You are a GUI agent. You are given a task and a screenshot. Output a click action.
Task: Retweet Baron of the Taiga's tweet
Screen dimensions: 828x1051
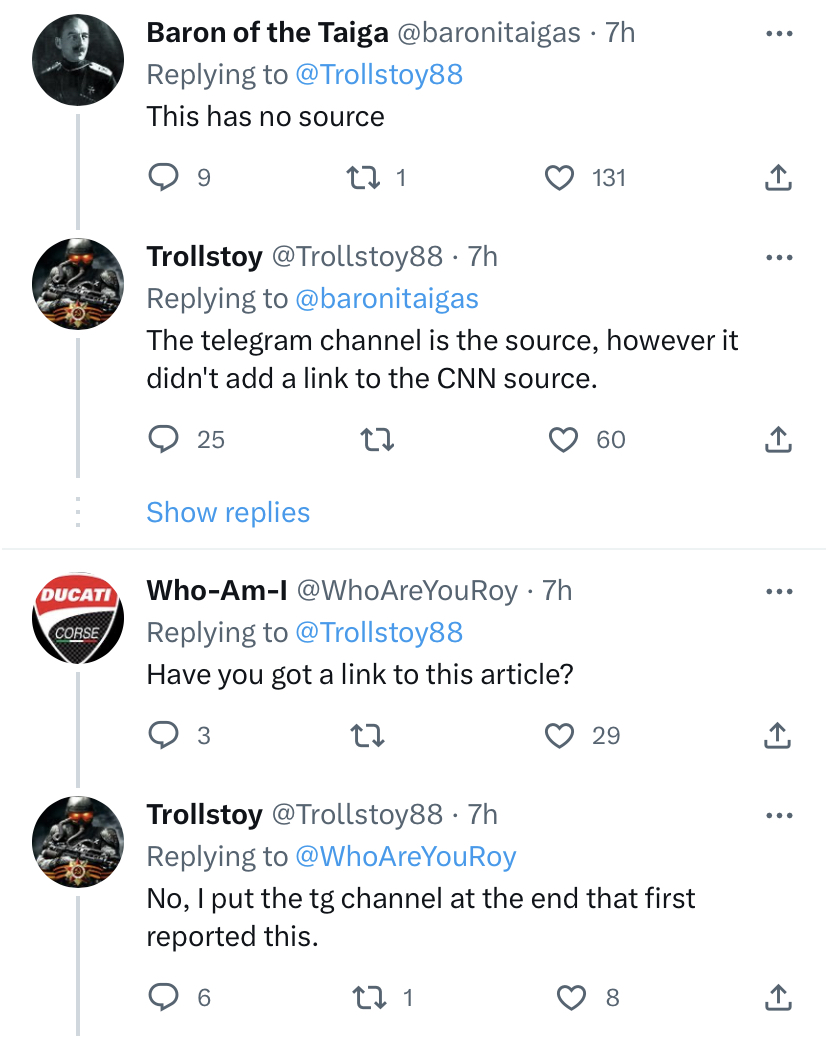coord(361,178)
